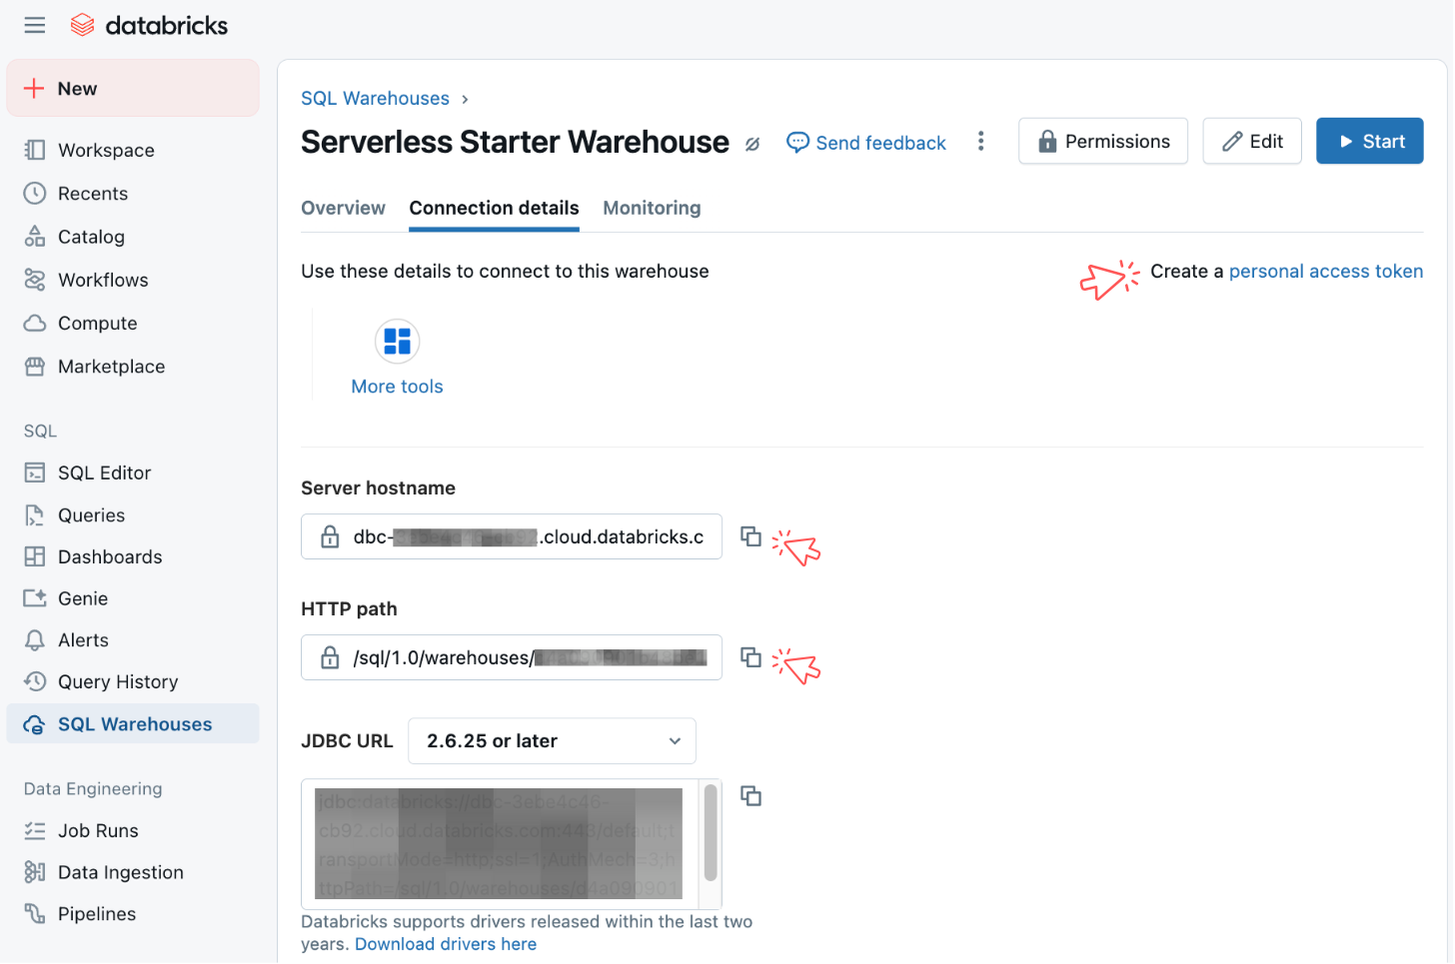The width and height of the screenshot is (1455, 964).
Task: Click the personal access token link
Action: [x=1326, y=271]
